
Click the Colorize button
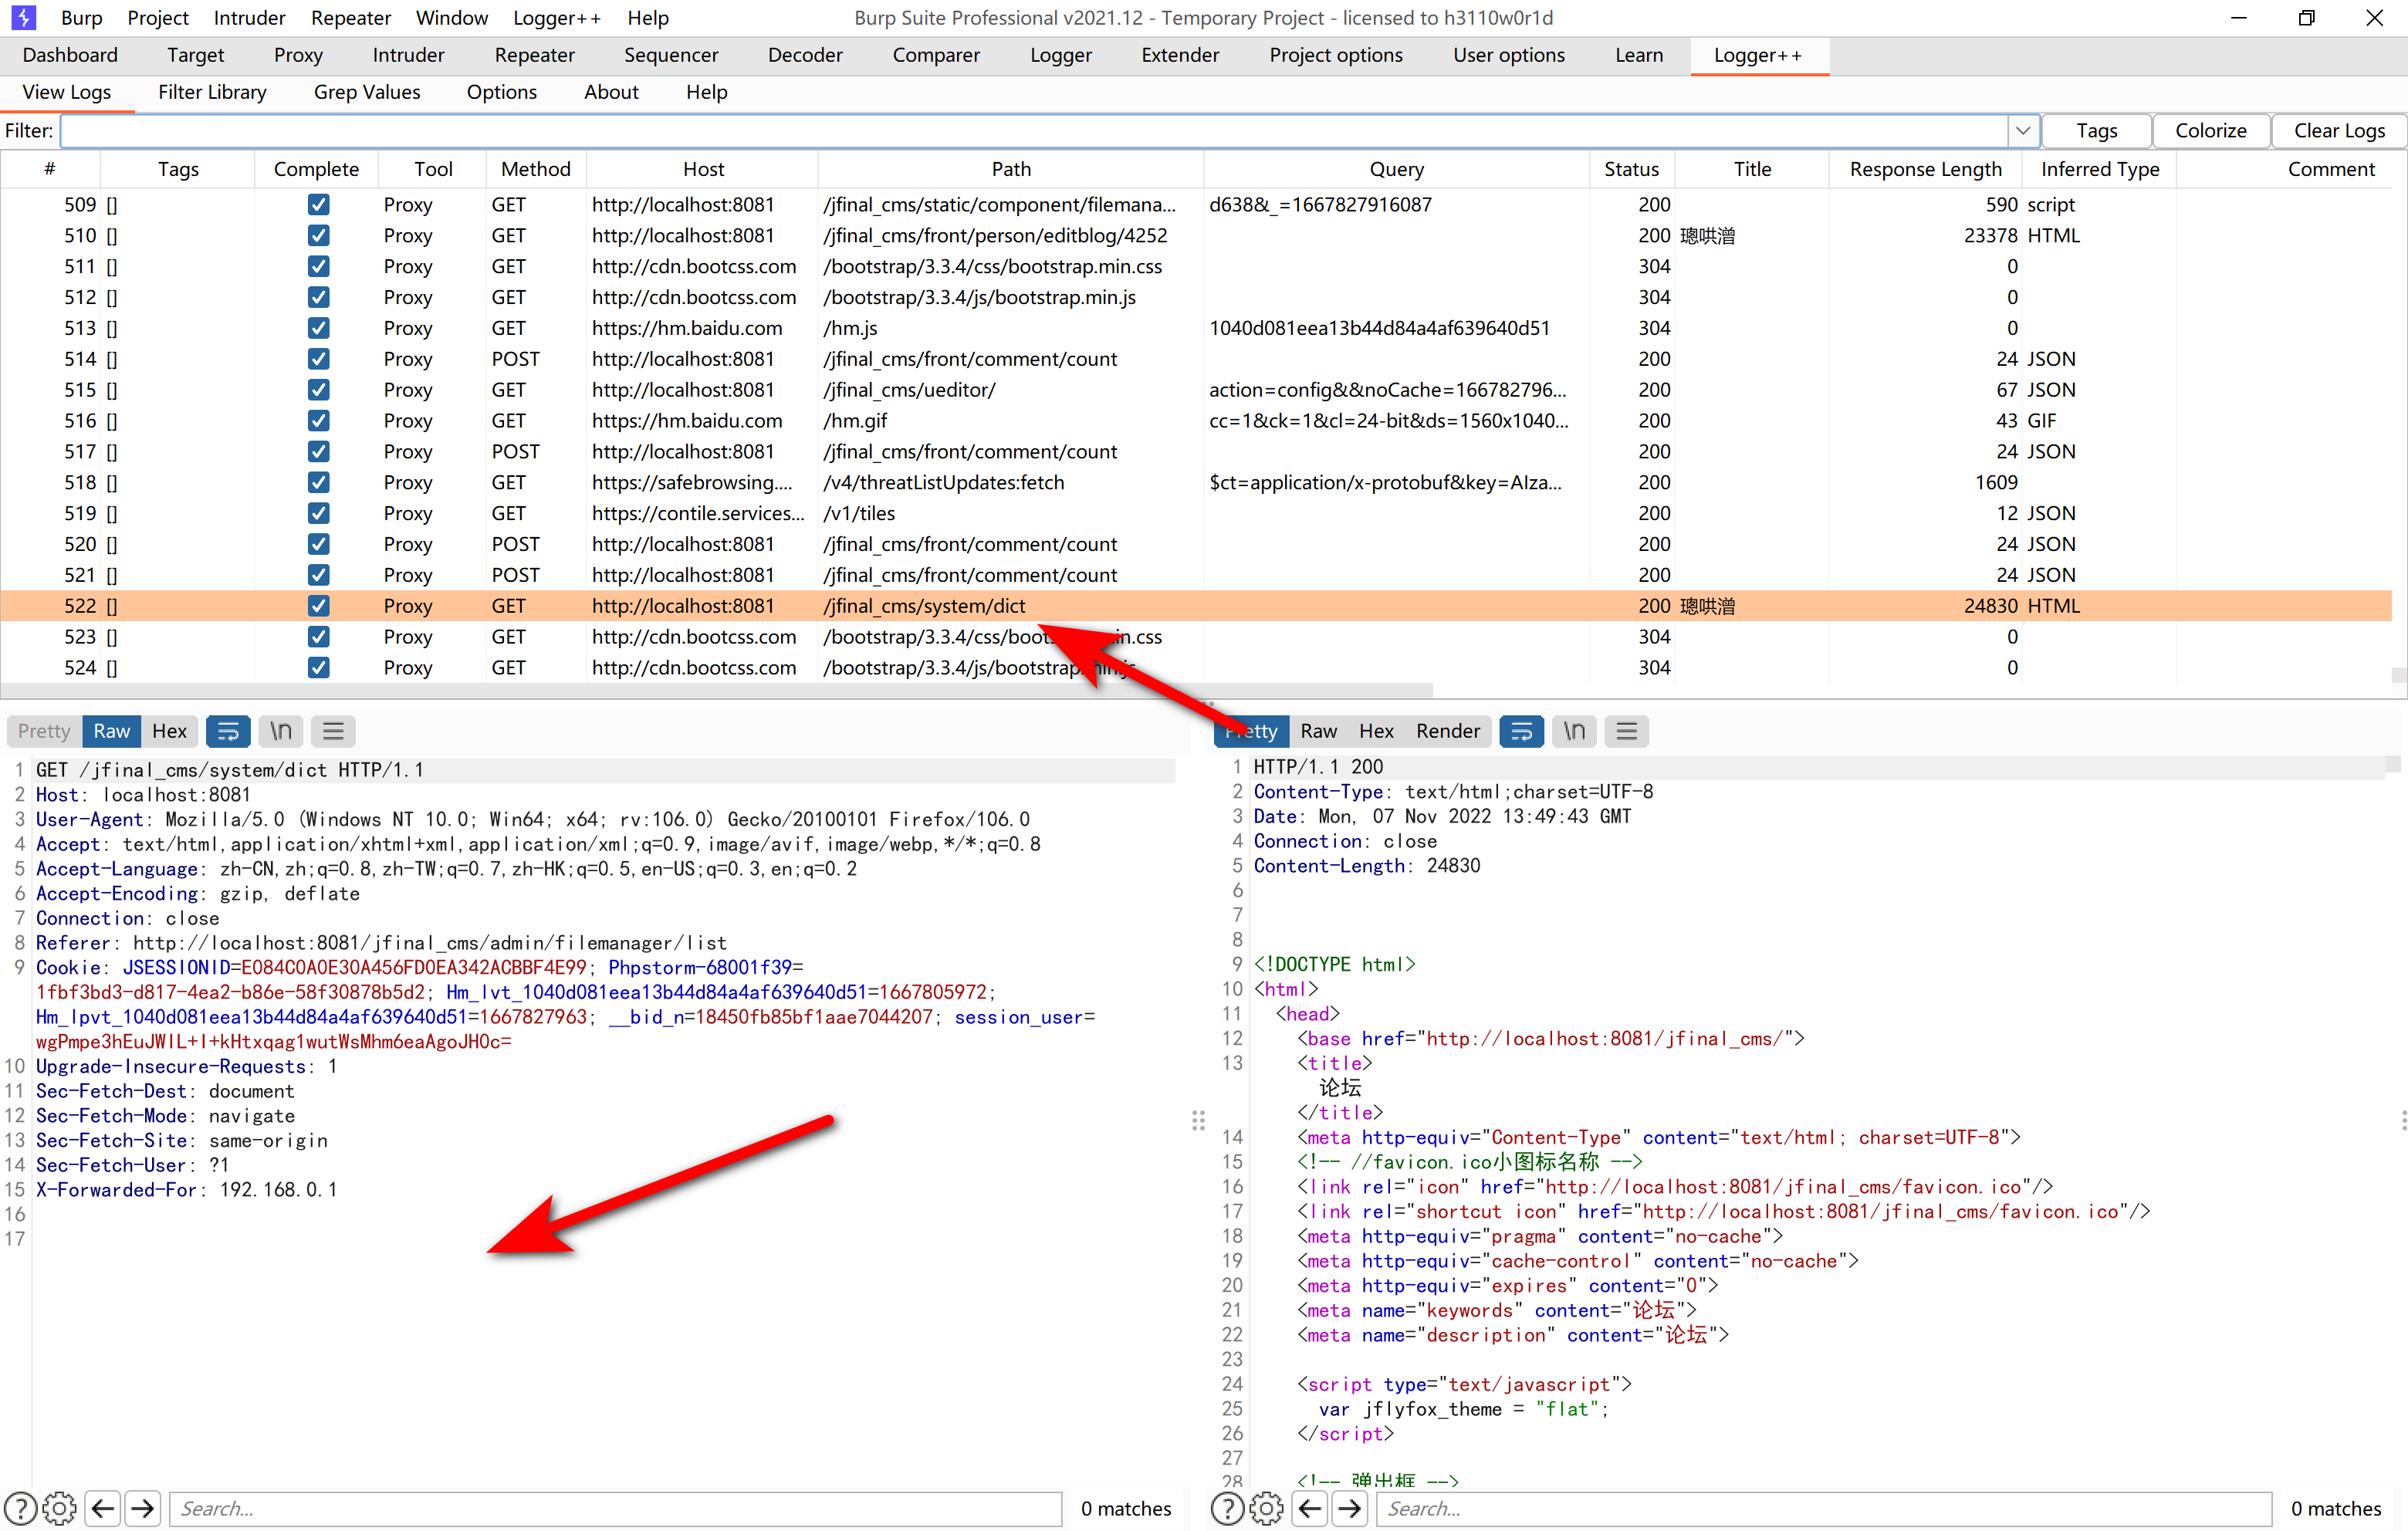(2210, 131)
